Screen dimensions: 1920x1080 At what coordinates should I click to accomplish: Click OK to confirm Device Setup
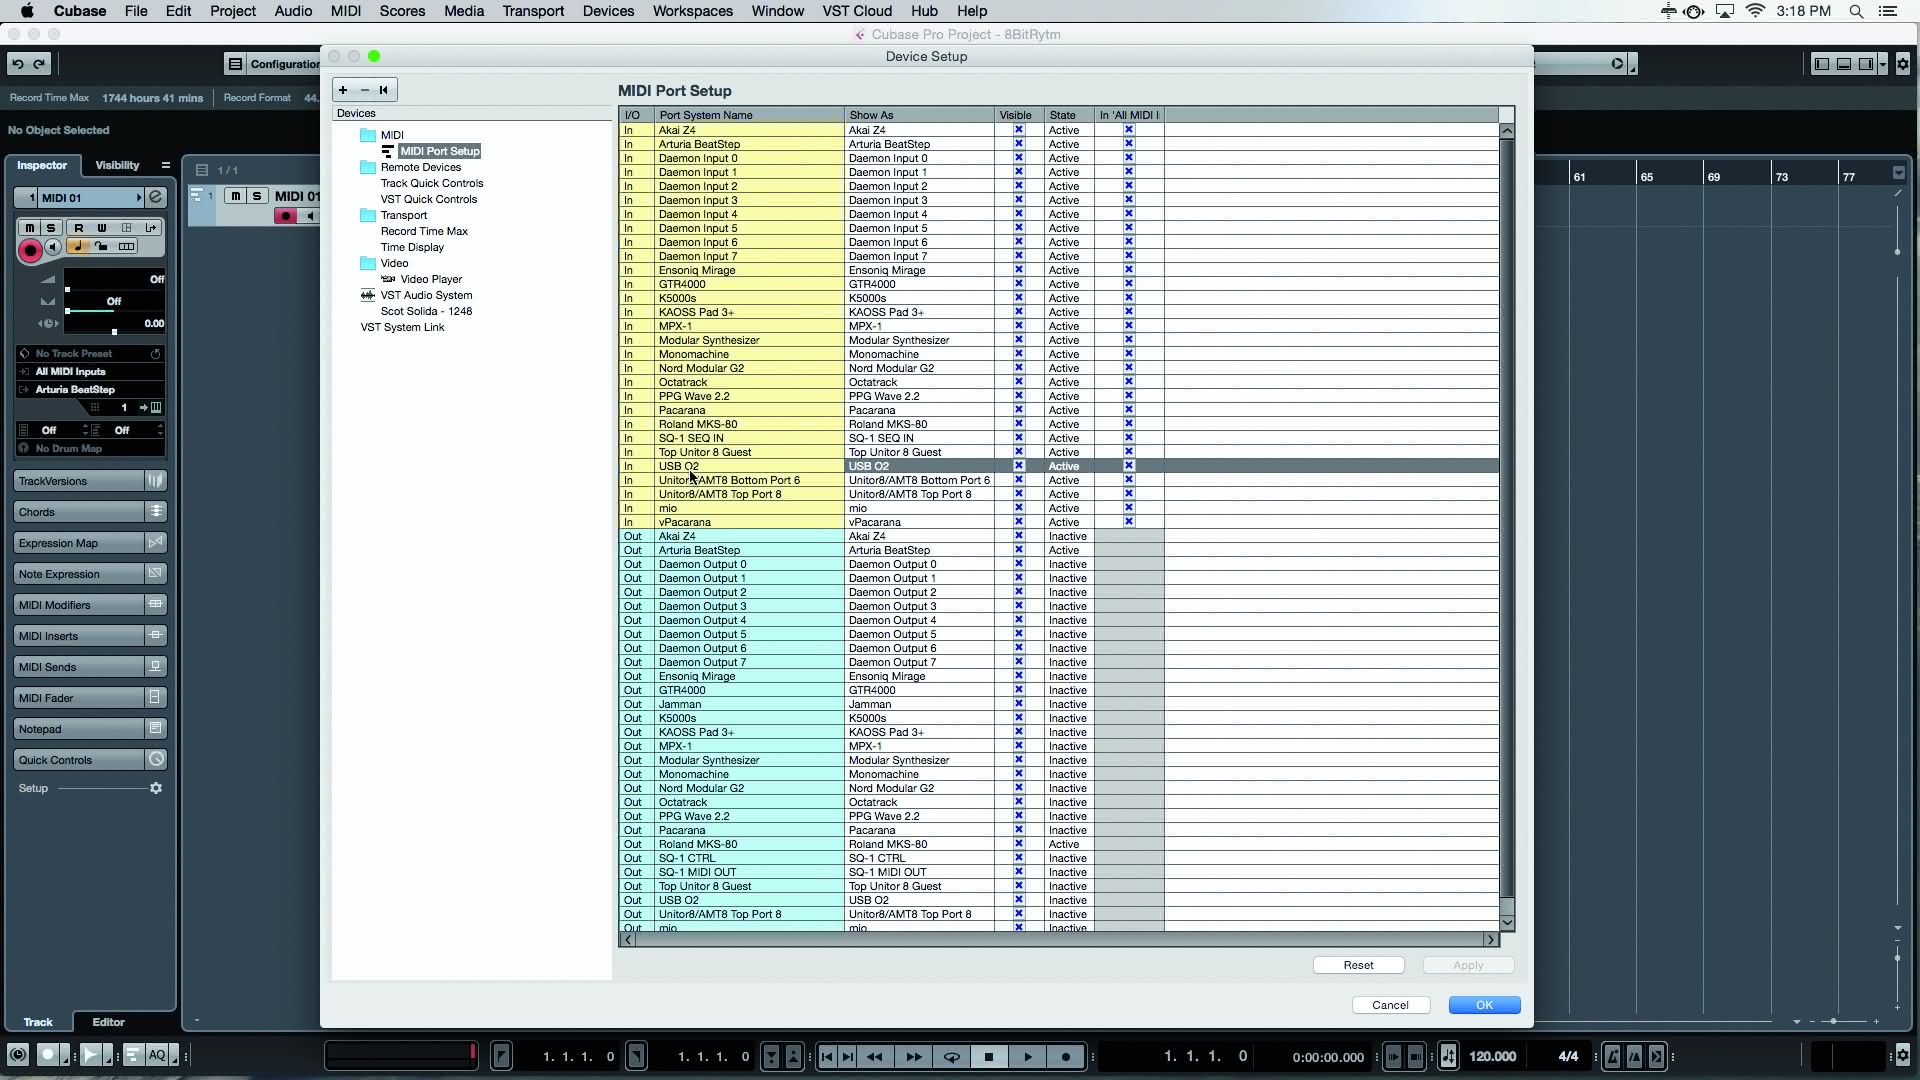point(1484,1005)
